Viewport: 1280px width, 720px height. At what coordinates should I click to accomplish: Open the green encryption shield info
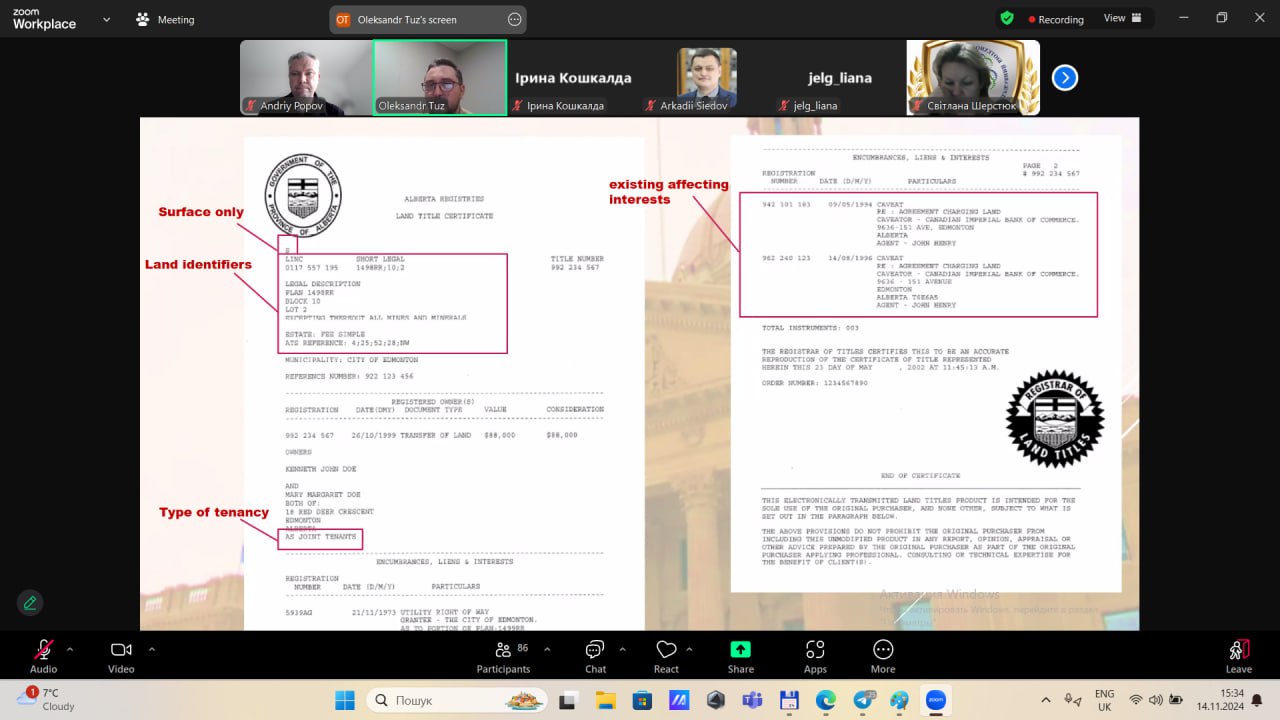click(x=1007, y=18)
